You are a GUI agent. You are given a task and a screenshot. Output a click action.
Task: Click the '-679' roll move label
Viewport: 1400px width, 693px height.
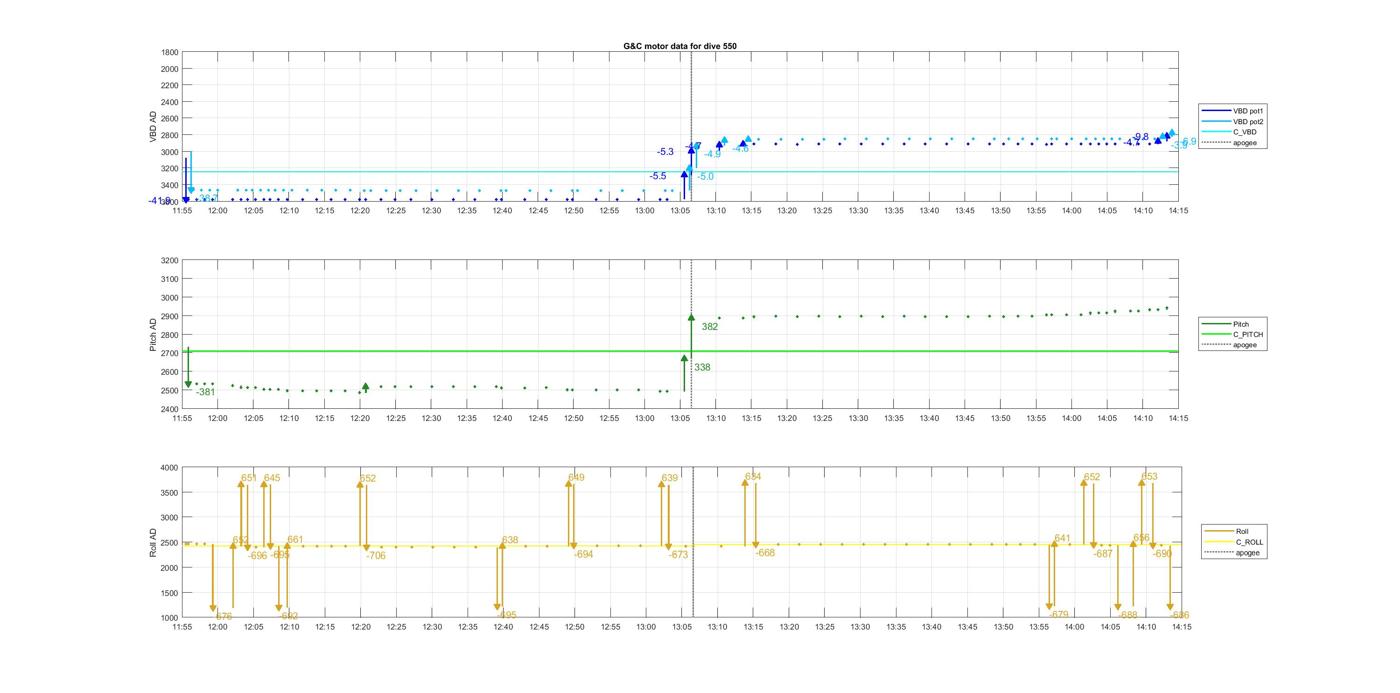tap(1059, 614)
